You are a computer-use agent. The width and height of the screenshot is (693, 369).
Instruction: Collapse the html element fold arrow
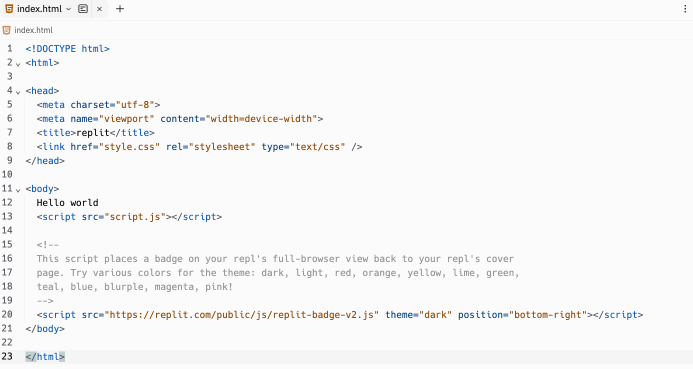pos(18,65)
